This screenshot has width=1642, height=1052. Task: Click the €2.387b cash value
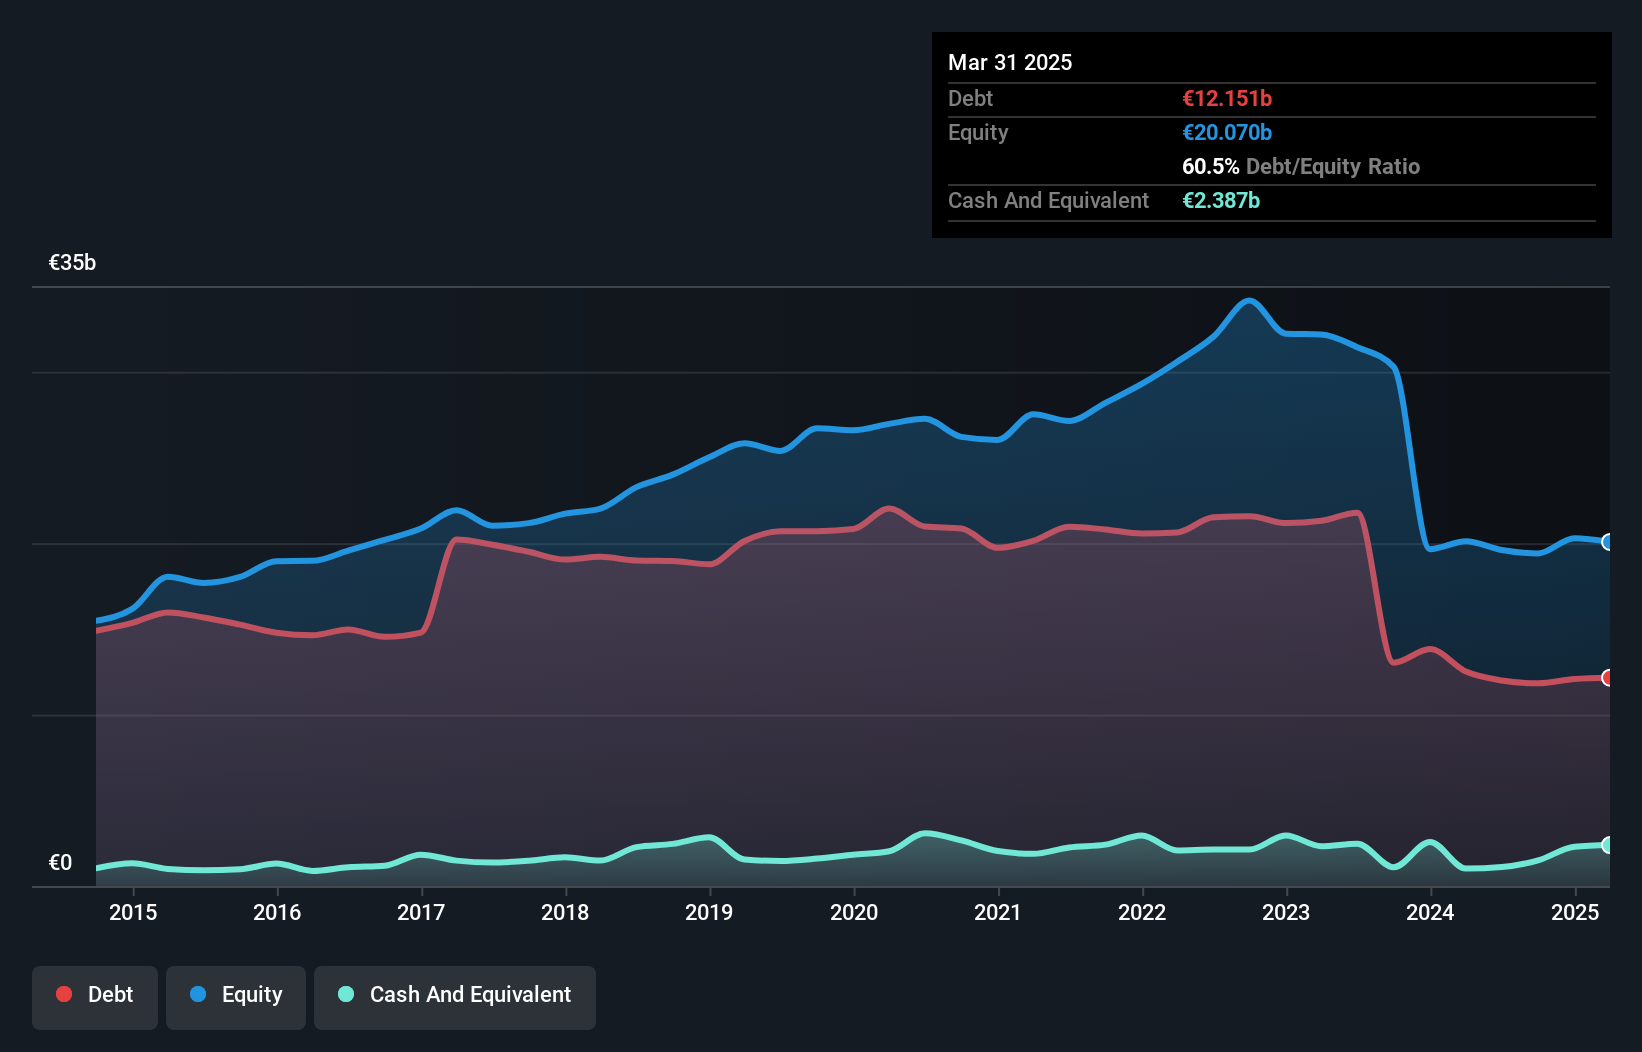click(1221, 200)
